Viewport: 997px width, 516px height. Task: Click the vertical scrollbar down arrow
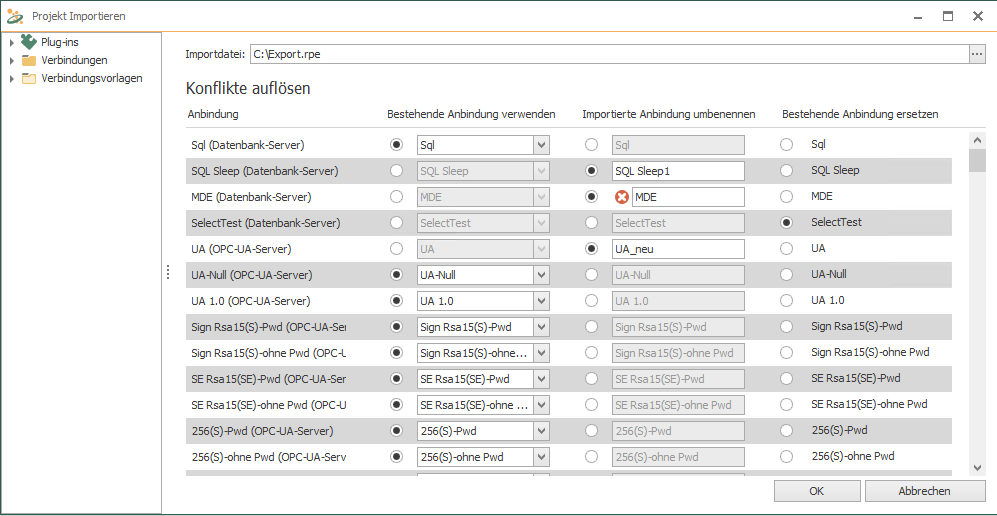977,468
